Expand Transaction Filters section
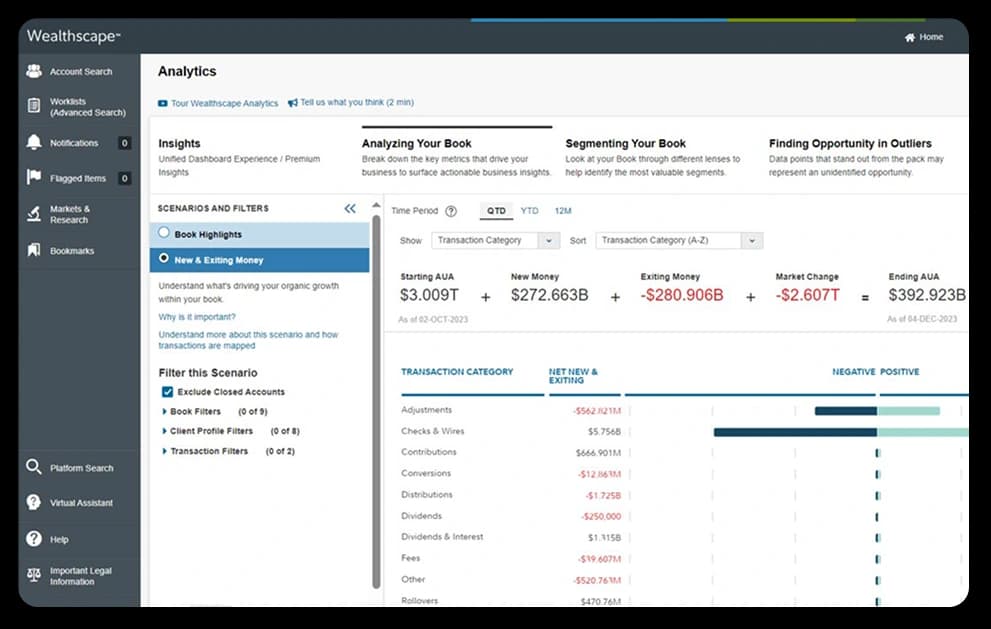Screen dimensions: 991x629 pos(165,451)
